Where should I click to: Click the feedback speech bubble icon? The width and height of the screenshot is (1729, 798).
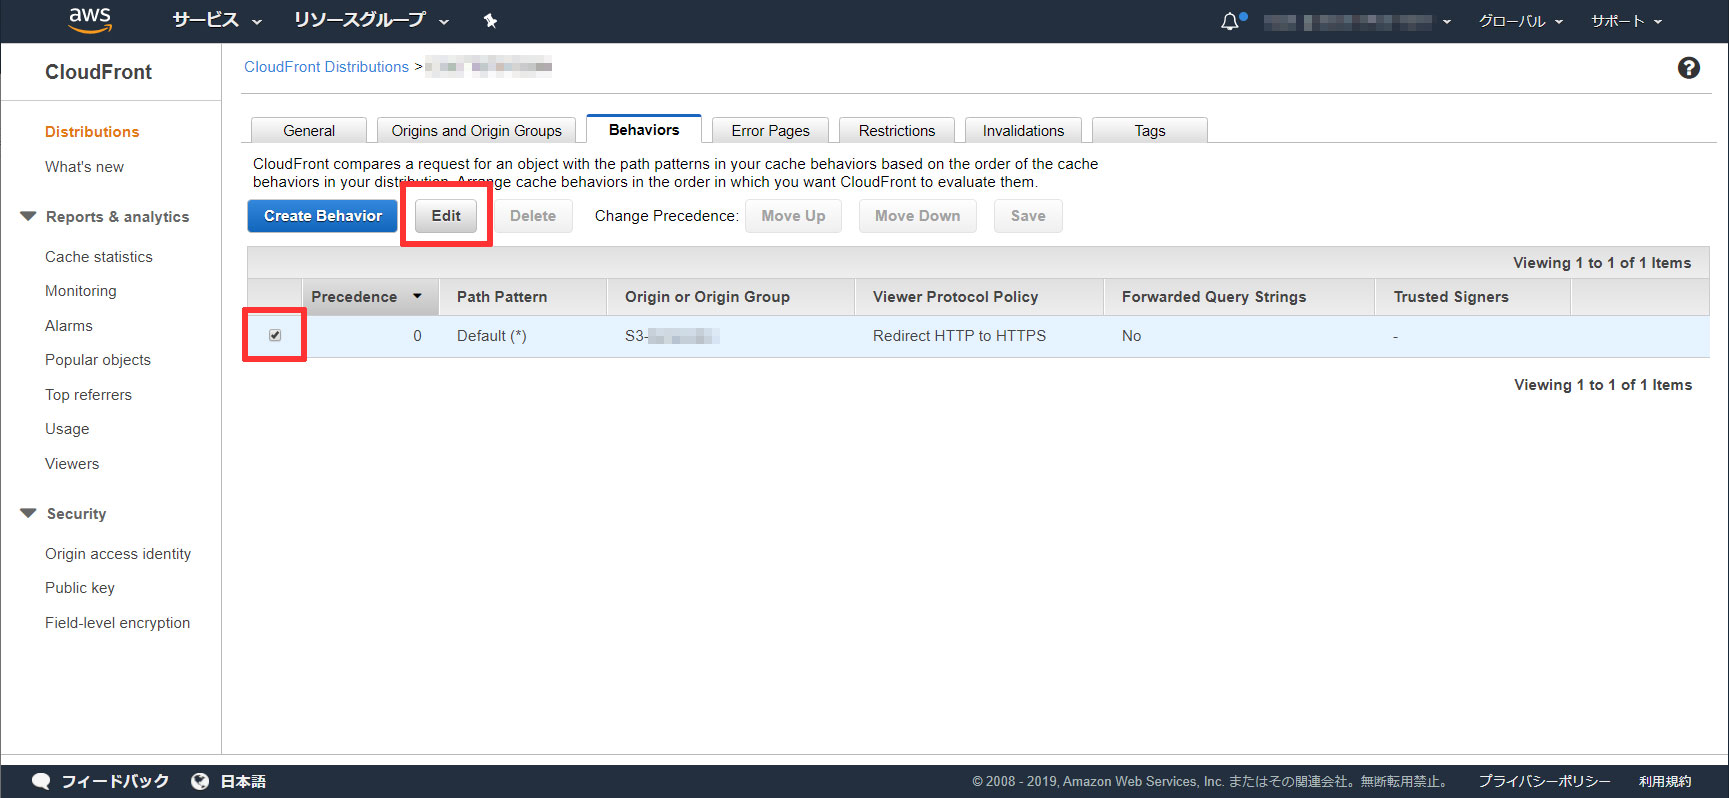tap(41, 781)
